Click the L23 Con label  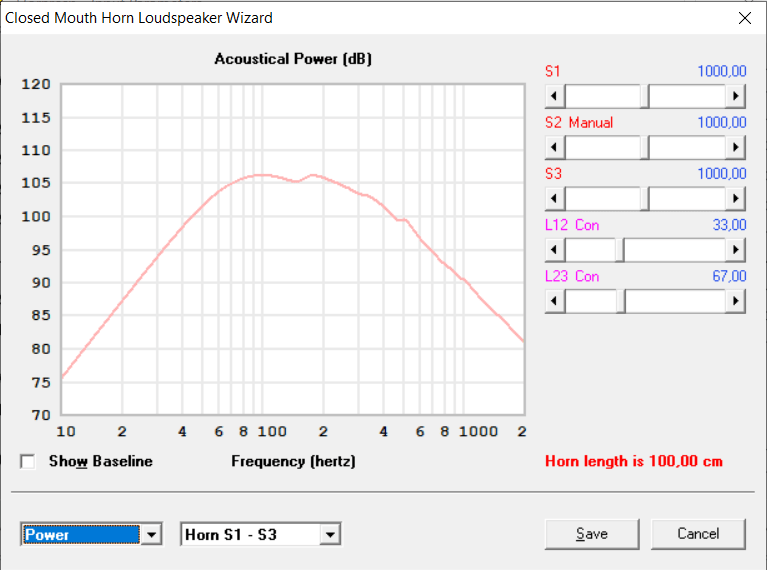(572, 276)
